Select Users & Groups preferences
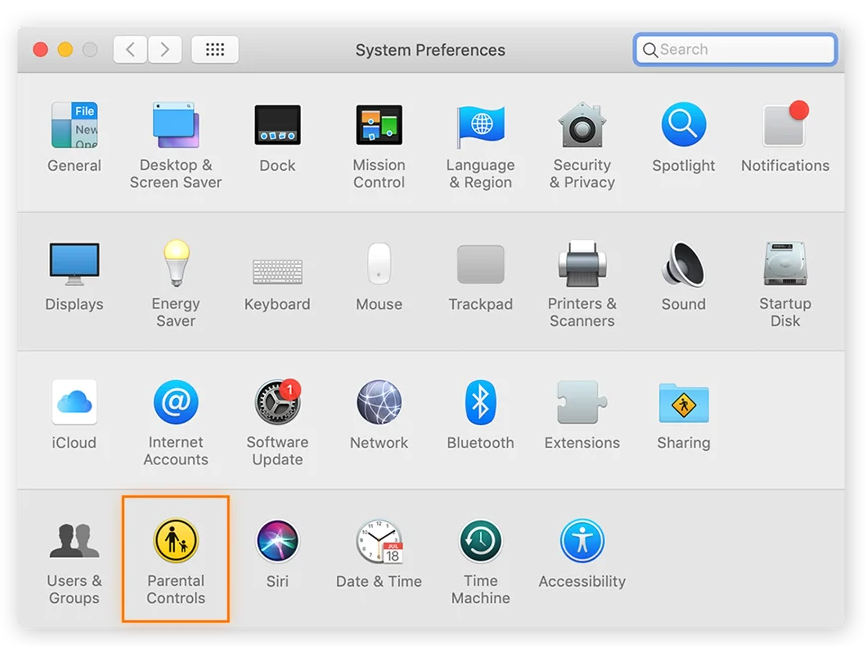Image resolution: width=865 pixels, height=646 pixels. click(74, 542)
